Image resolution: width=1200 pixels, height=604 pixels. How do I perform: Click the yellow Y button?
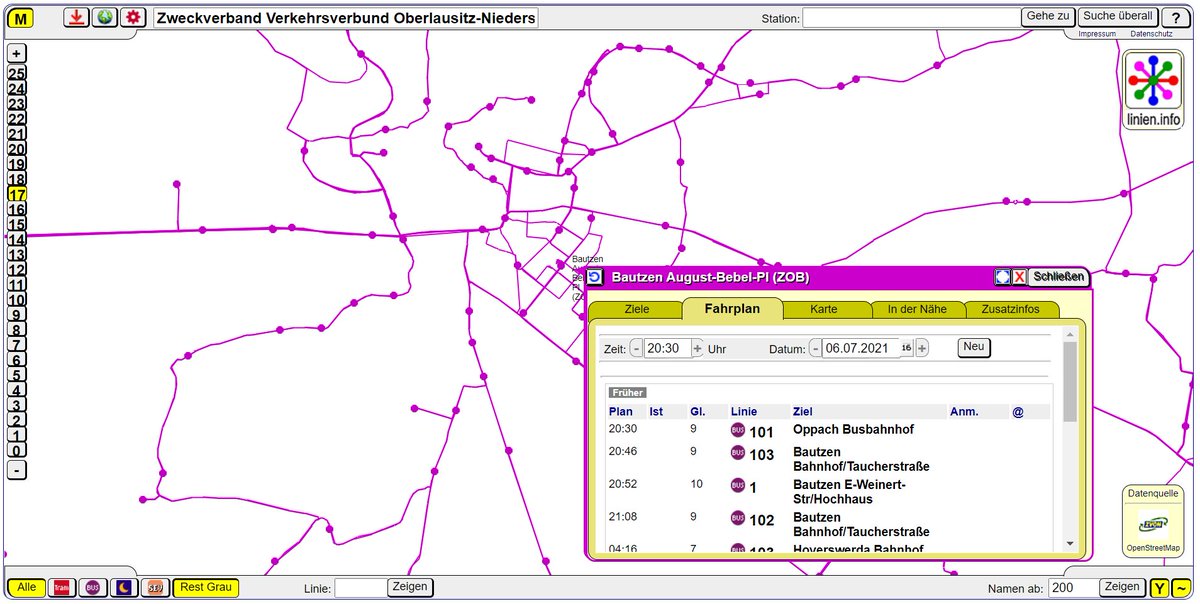(1158, 588)
